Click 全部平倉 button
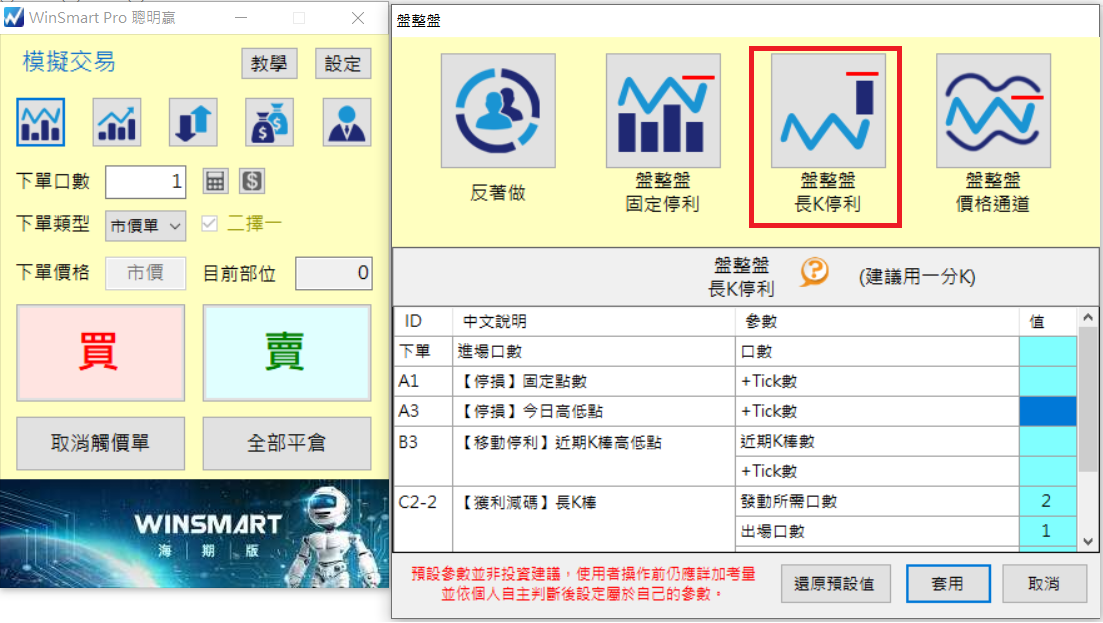Viewport: 1103px width, 623px height. [x=287, y=443]
